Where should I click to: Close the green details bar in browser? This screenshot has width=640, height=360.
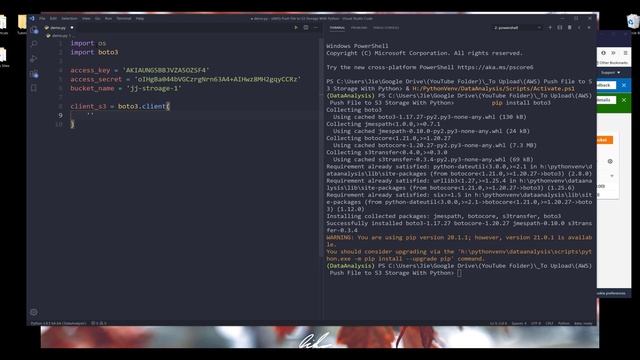(624, 100)
